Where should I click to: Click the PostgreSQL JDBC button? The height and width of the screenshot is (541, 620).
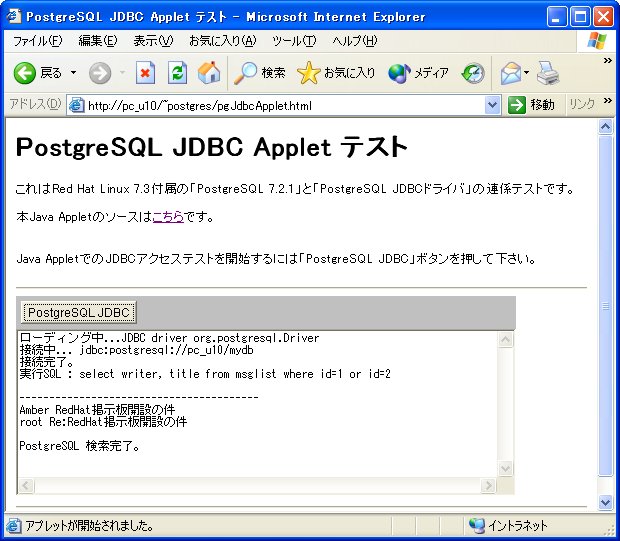(79, 312)
